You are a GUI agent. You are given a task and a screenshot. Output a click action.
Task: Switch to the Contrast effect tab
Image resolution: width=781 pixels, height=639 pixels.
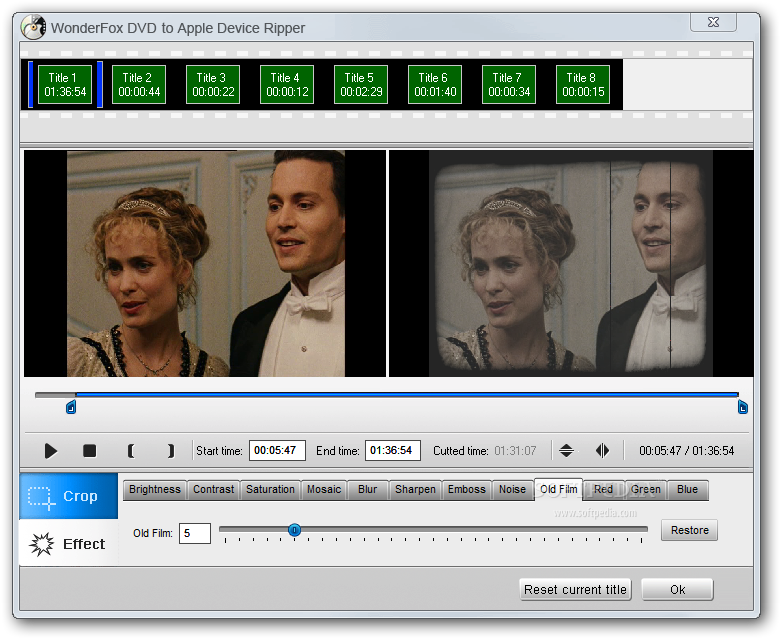213,490
